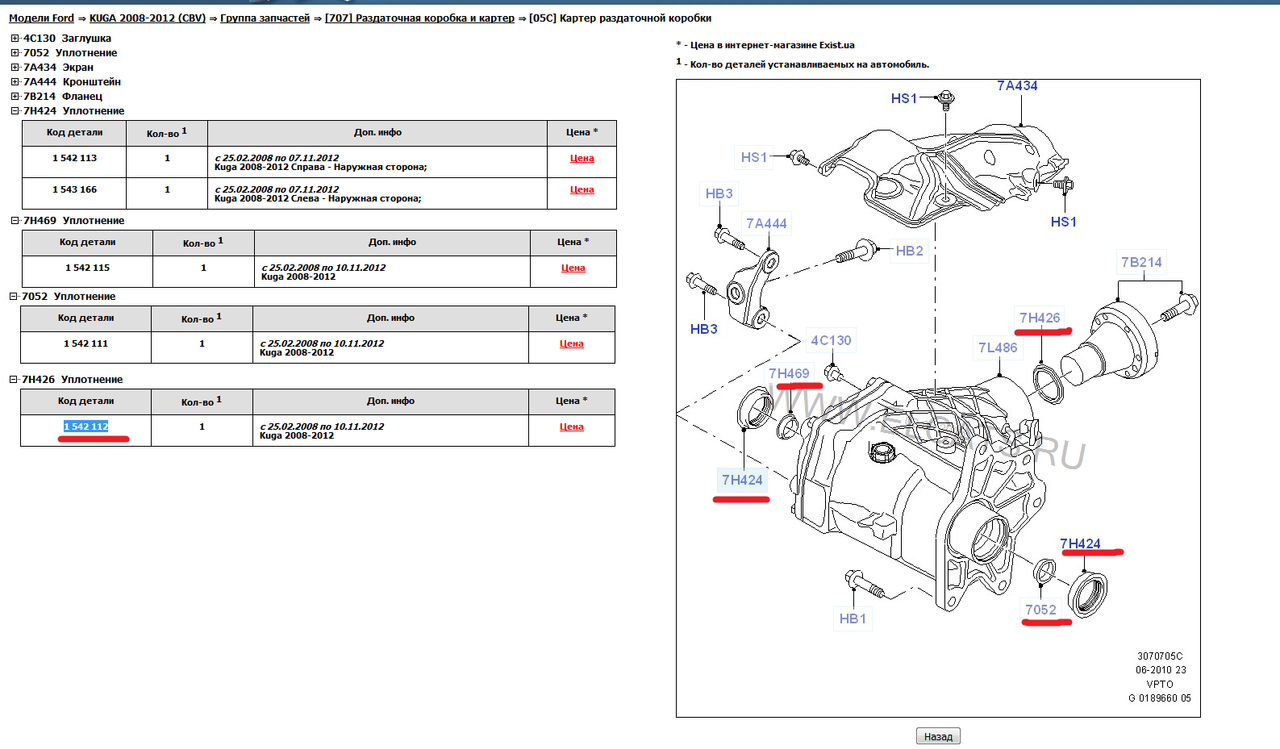This screenshot has width=1280, height=749.
Task: Select the 7H426 label in the diagram
Action: (1040, 318)
